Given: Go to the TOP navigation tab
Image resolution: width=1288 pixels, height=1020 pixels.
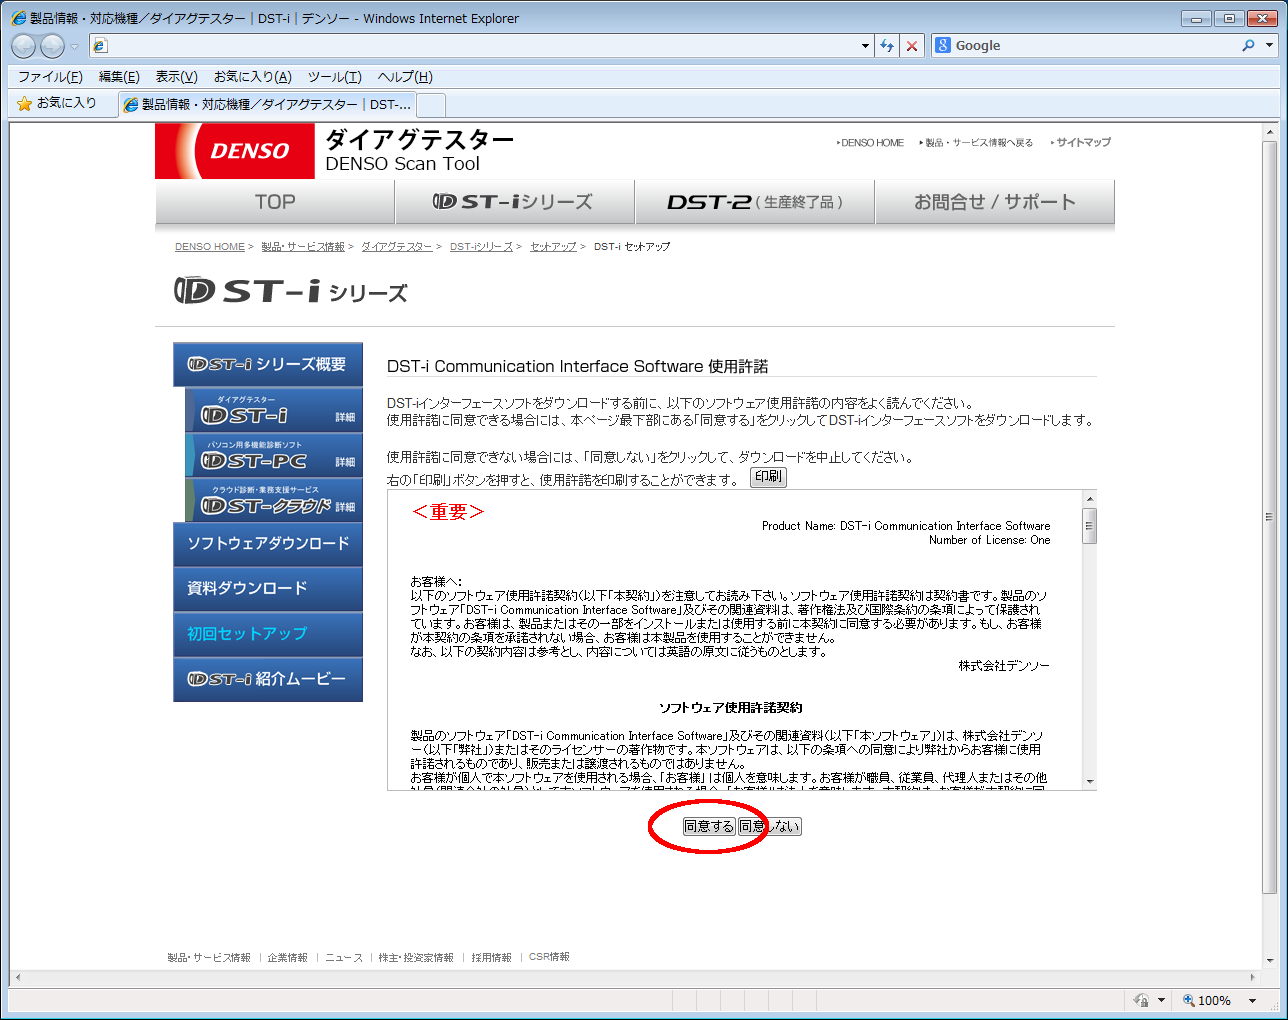Looking at the screenshot, I should [275, 202].
